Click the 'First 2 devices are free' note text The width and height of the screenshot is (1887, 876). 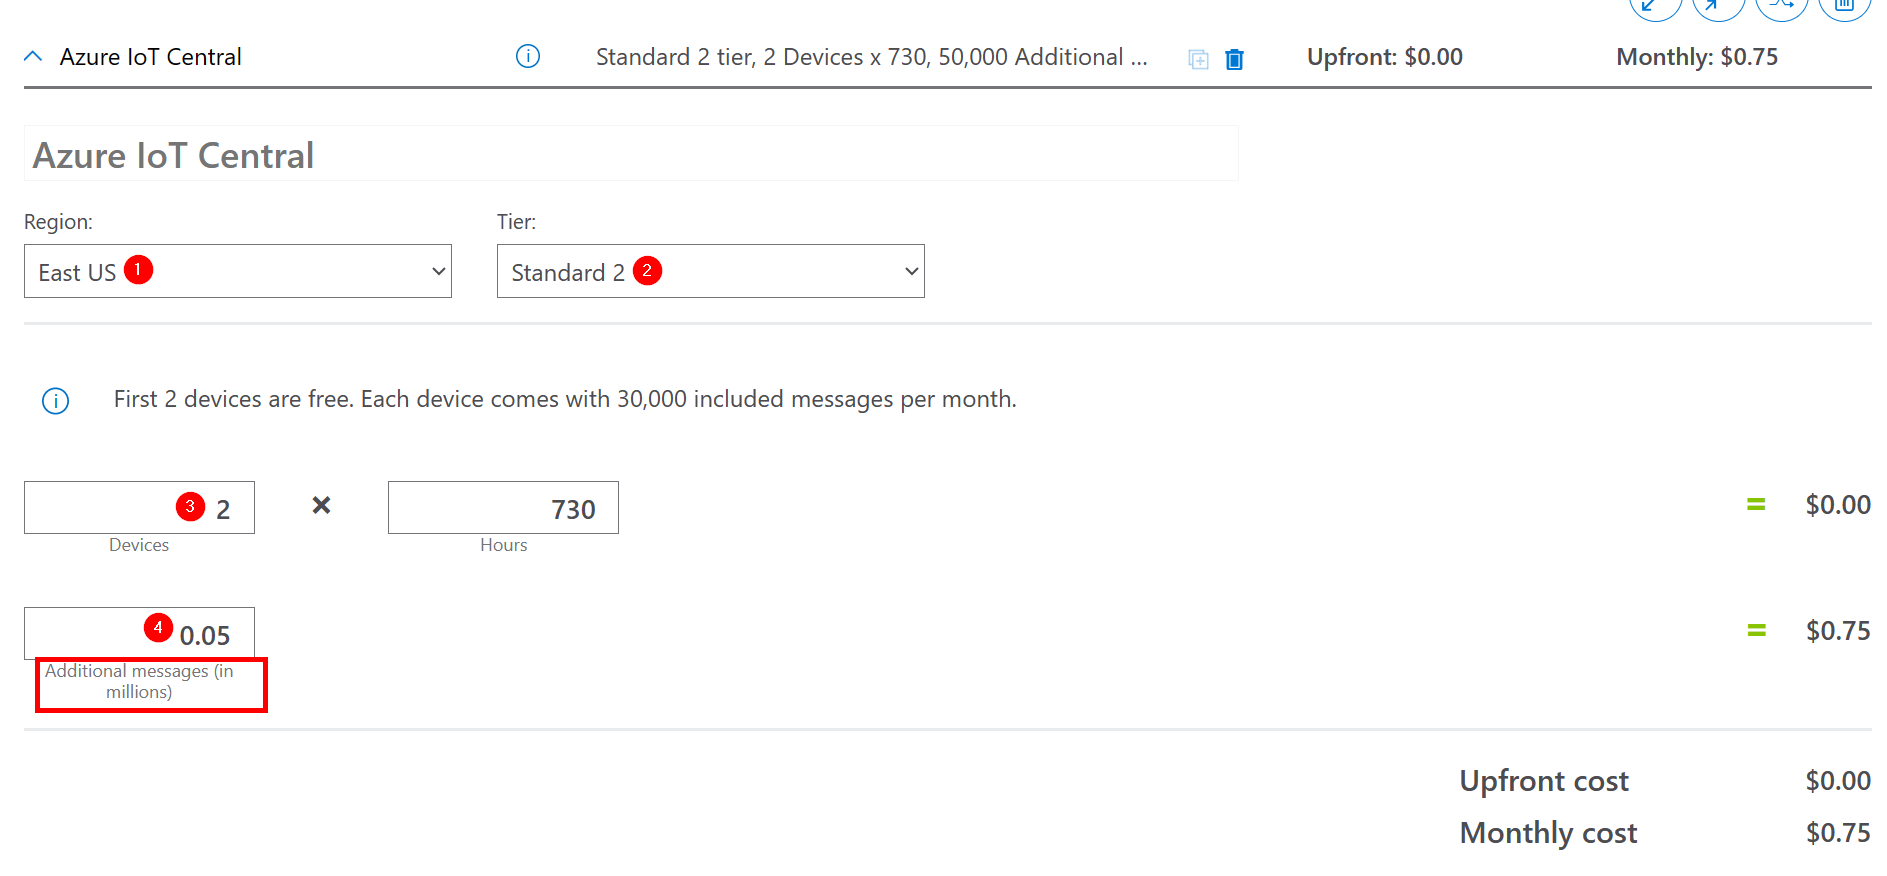565,400
